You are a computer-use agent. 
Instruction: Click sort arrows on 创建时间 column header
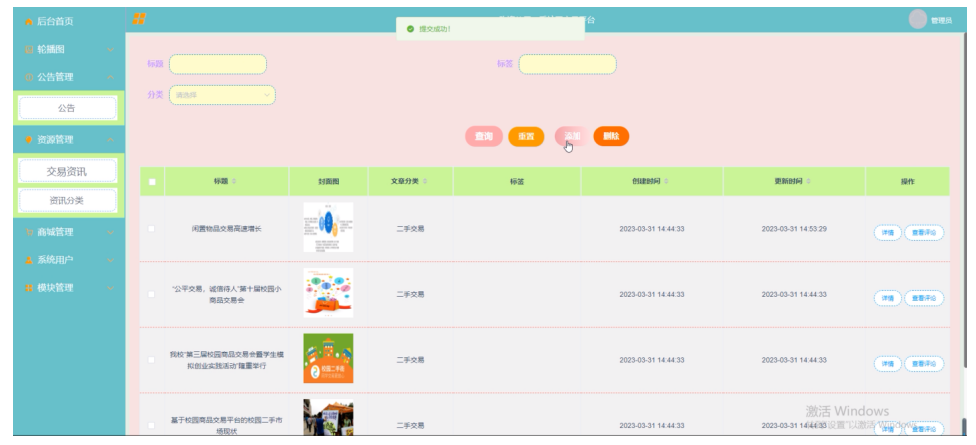(x=666, y=182)
